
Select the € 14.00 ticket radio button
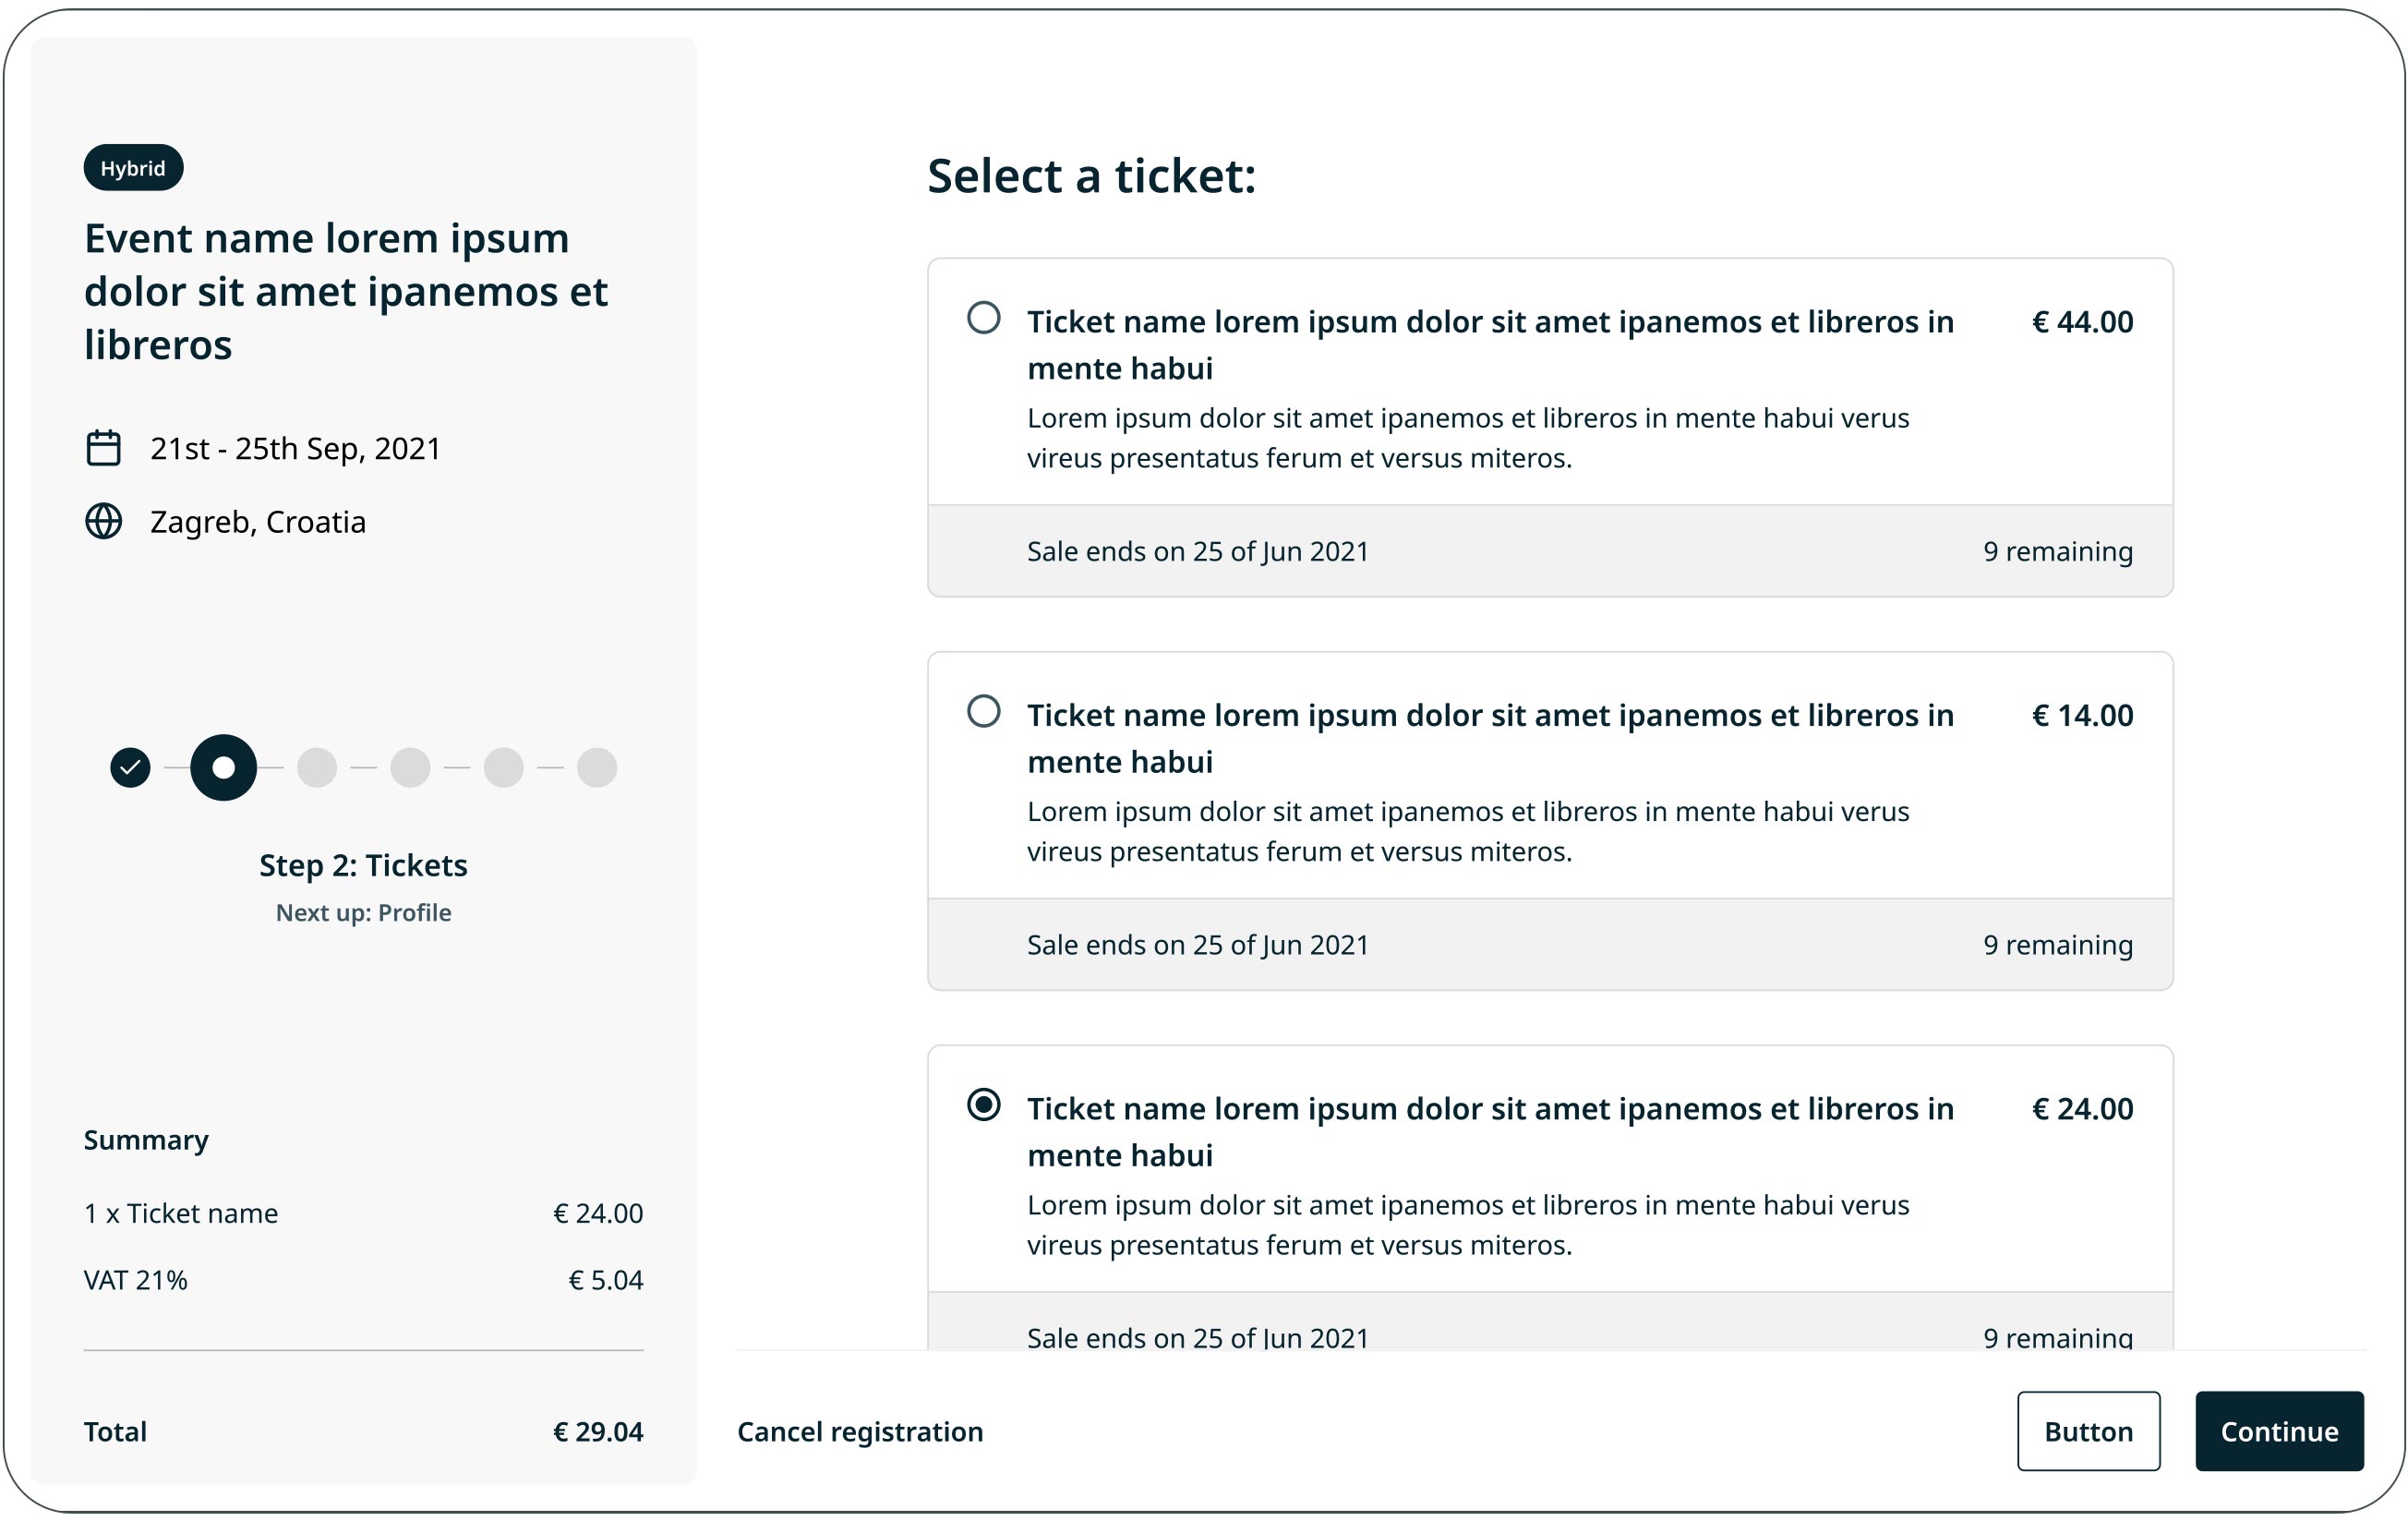pyautogui.click(x=984, y=711)
